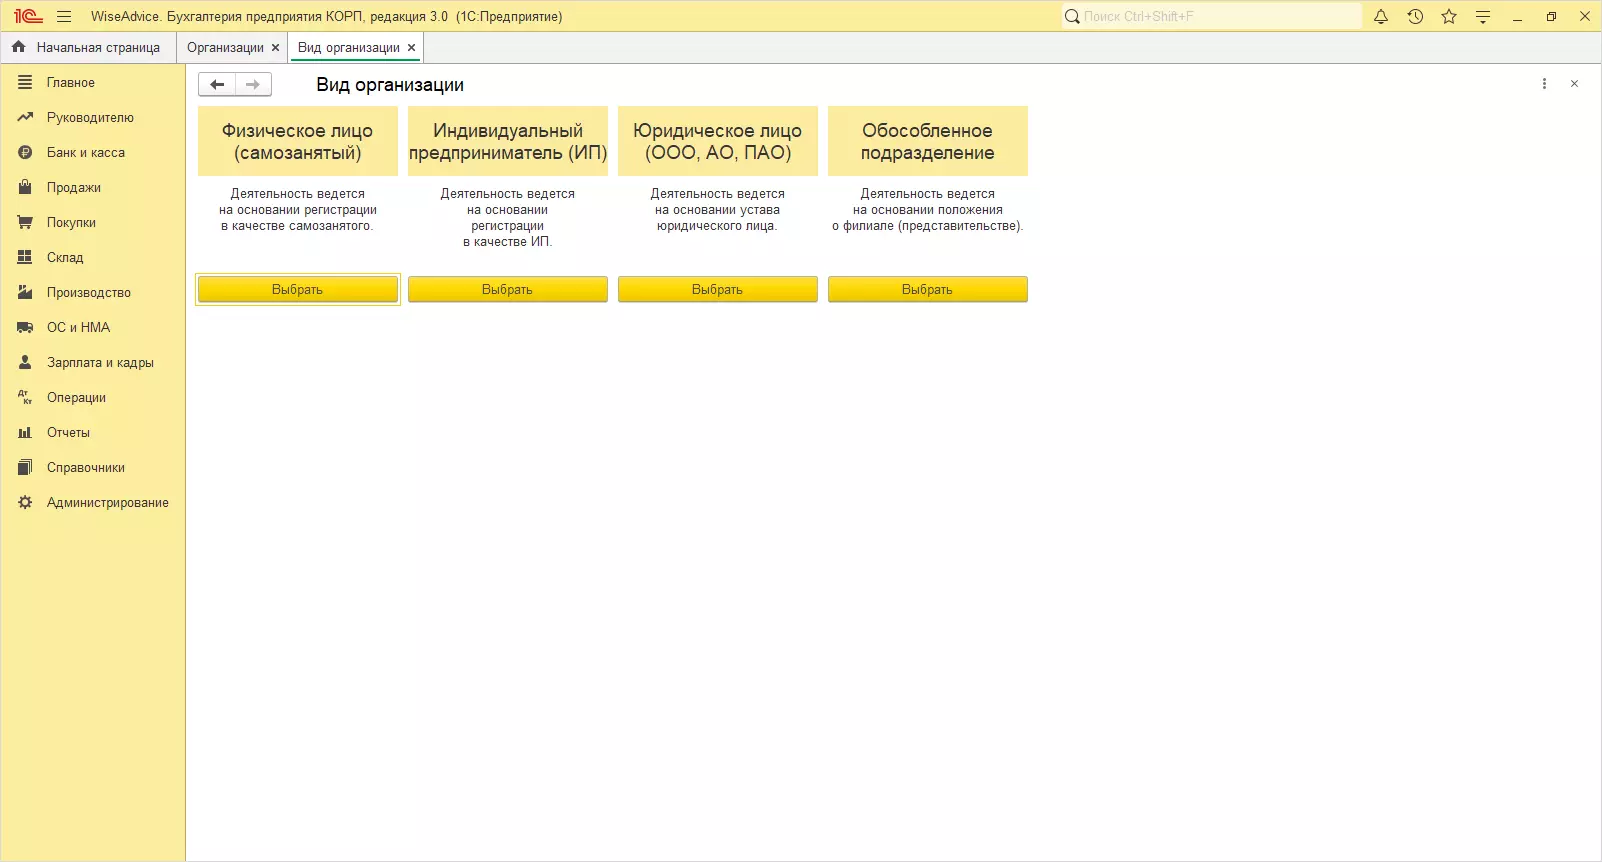Go back with the left arrow button
This screenshot has width=1602, height=862.
[217, 85]
